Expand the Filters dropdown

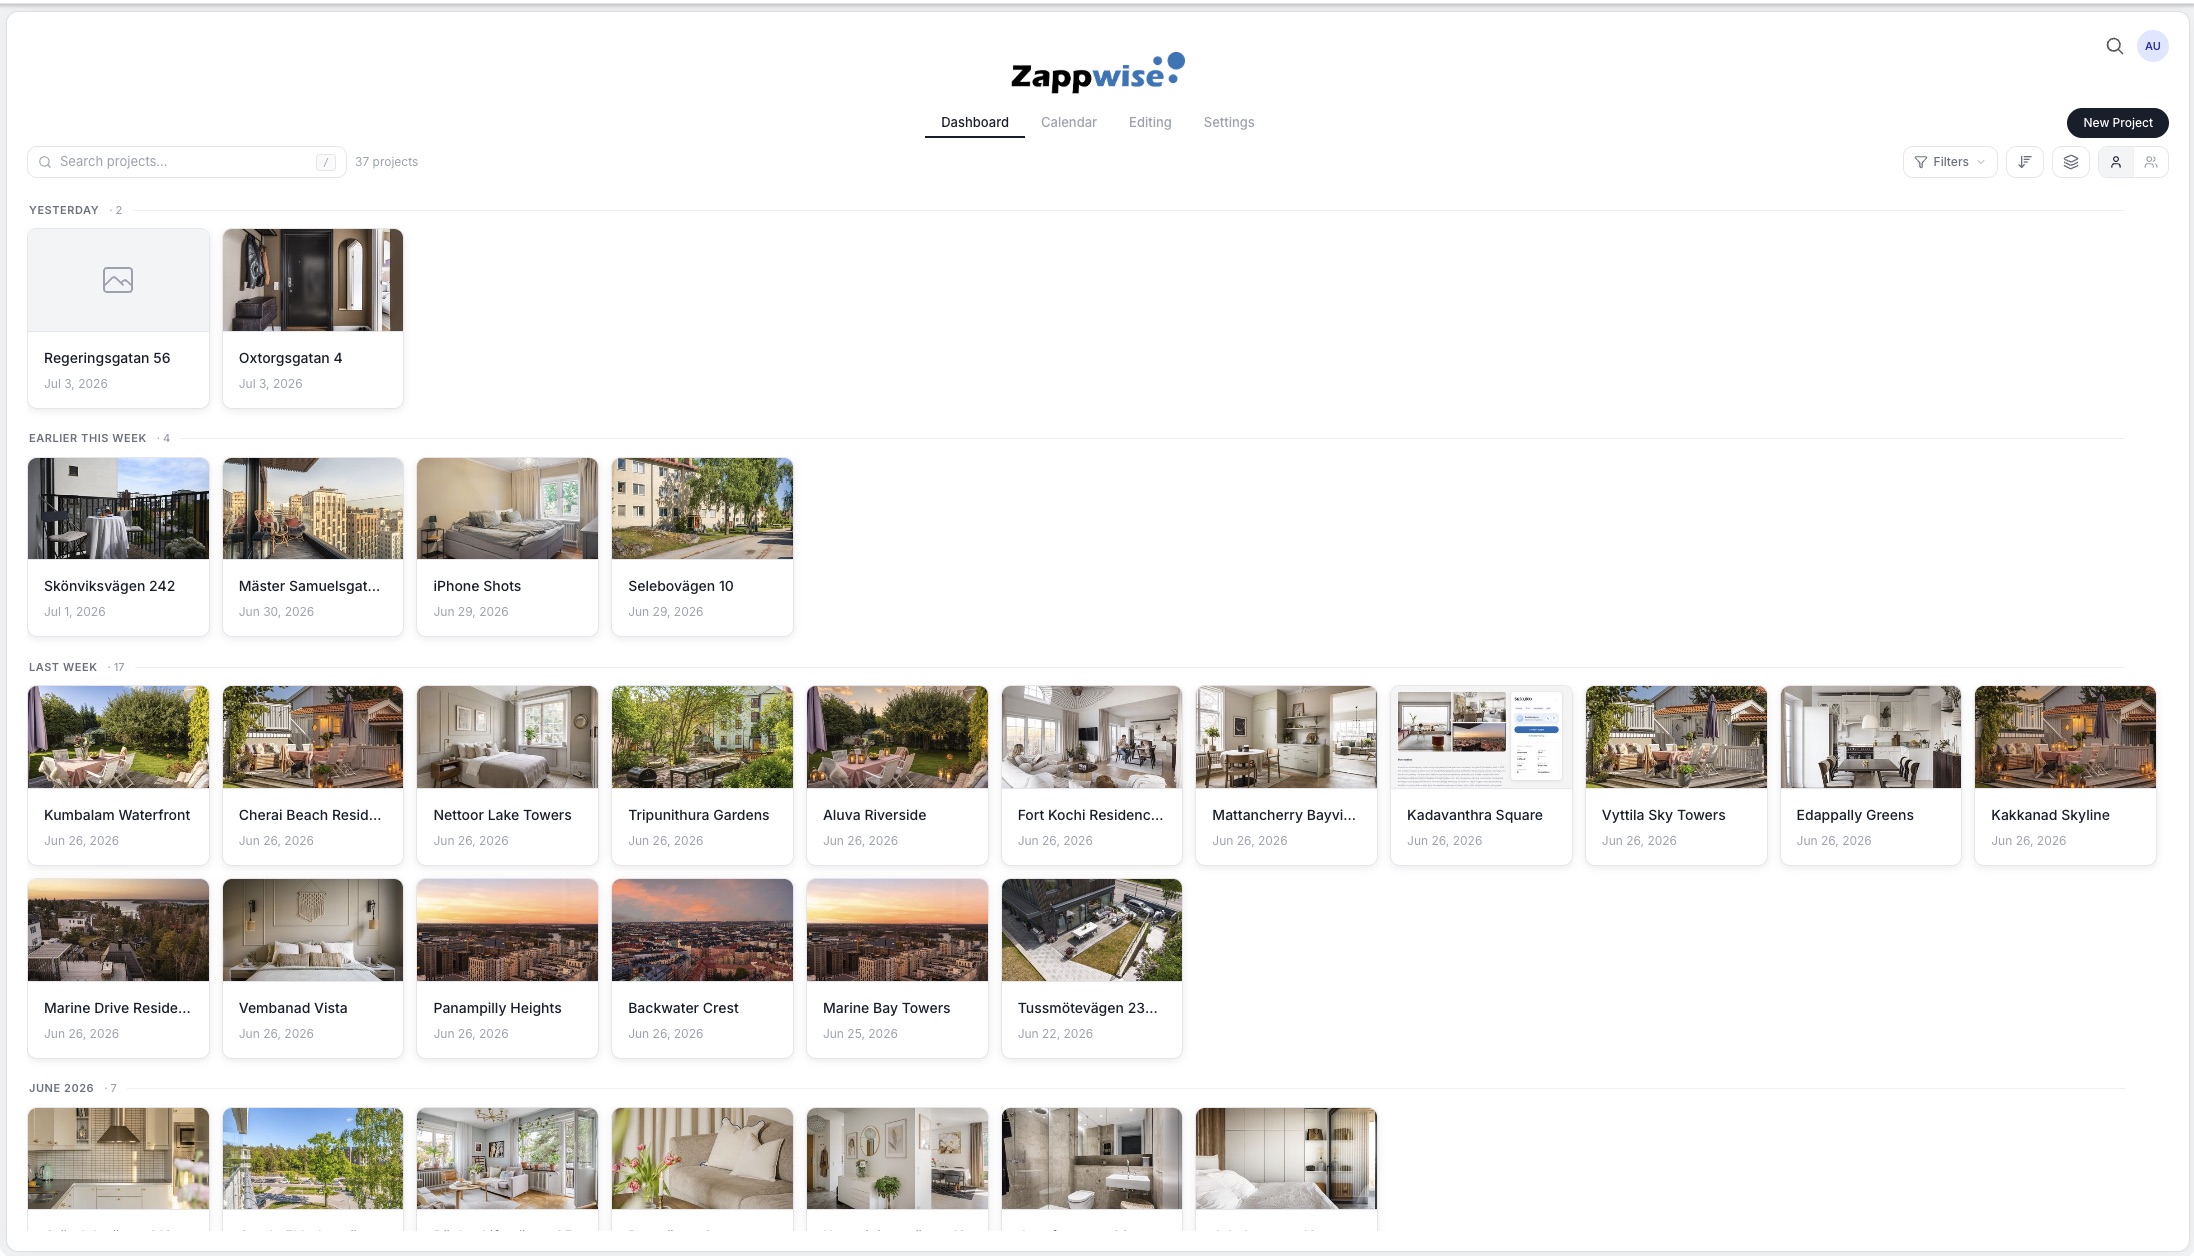tap(1949, 162)
